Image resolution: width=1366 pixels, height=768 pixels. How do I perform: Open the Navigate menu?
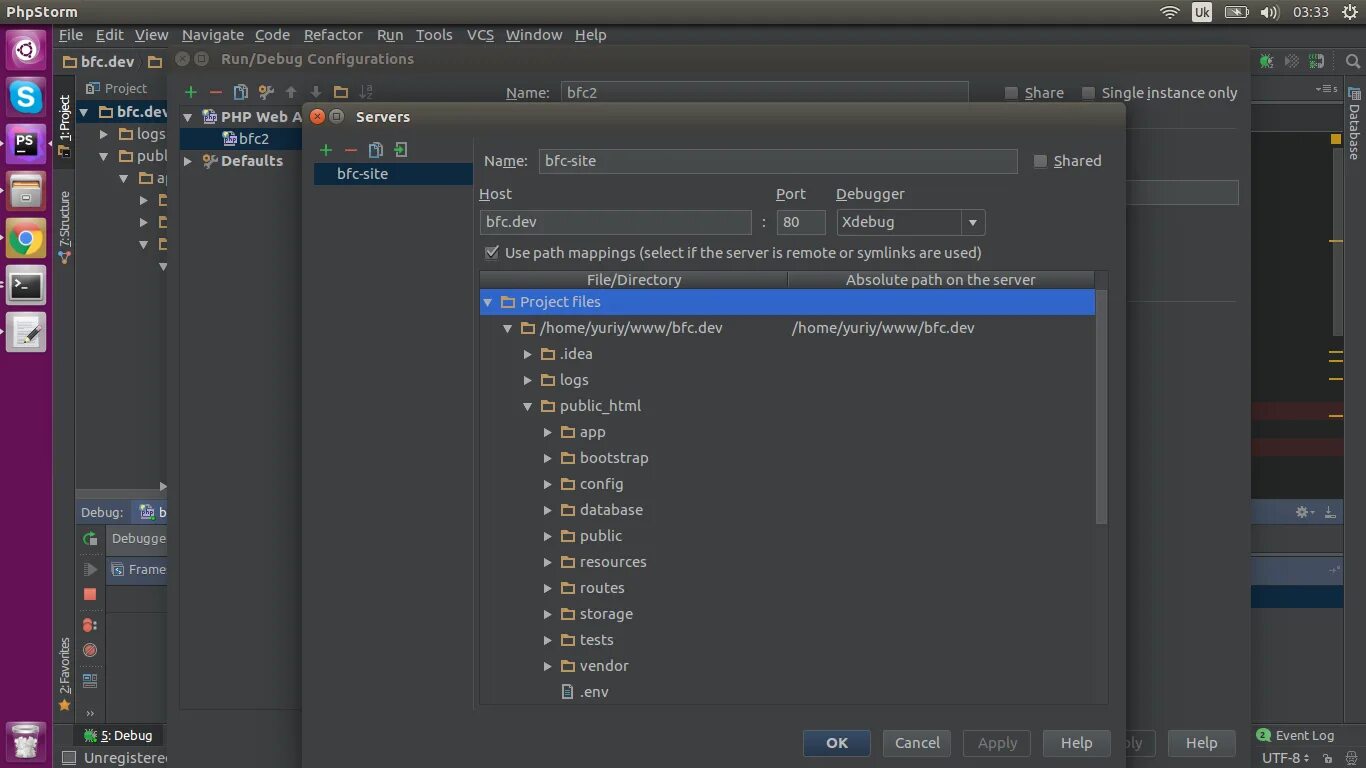coord(212,35)
